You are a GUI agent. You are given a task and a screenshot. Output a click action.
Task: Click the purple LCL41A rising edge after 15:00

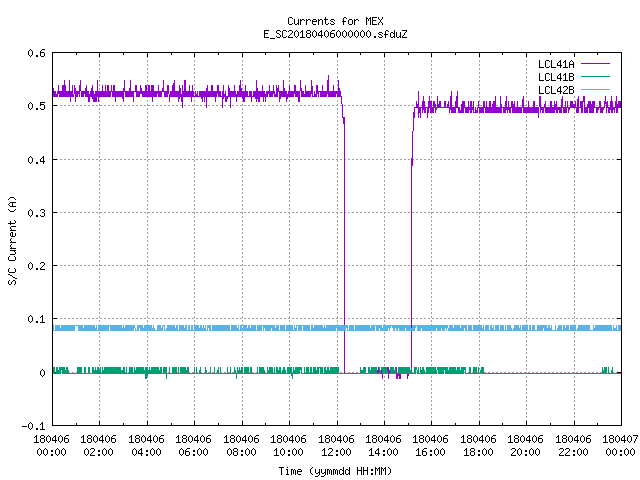pos(411,245)
